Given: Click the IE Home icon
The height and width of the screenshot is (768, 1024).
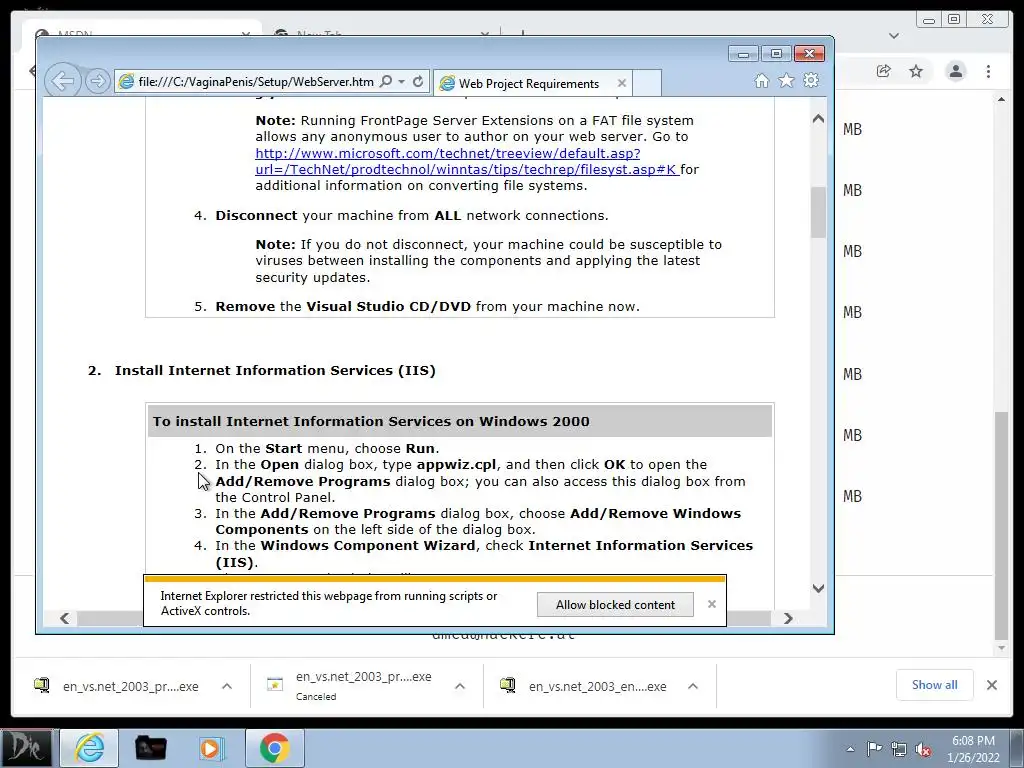Looking at the screenshot, I should 761,80.
